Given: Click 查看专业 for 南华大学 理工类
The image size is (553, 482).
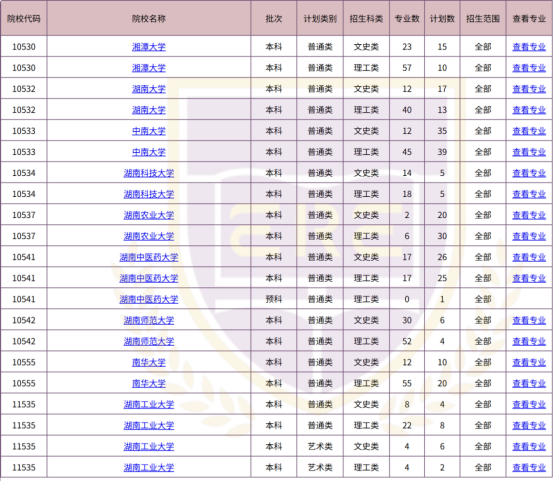Looking at the screenshot, I should 529,383.
